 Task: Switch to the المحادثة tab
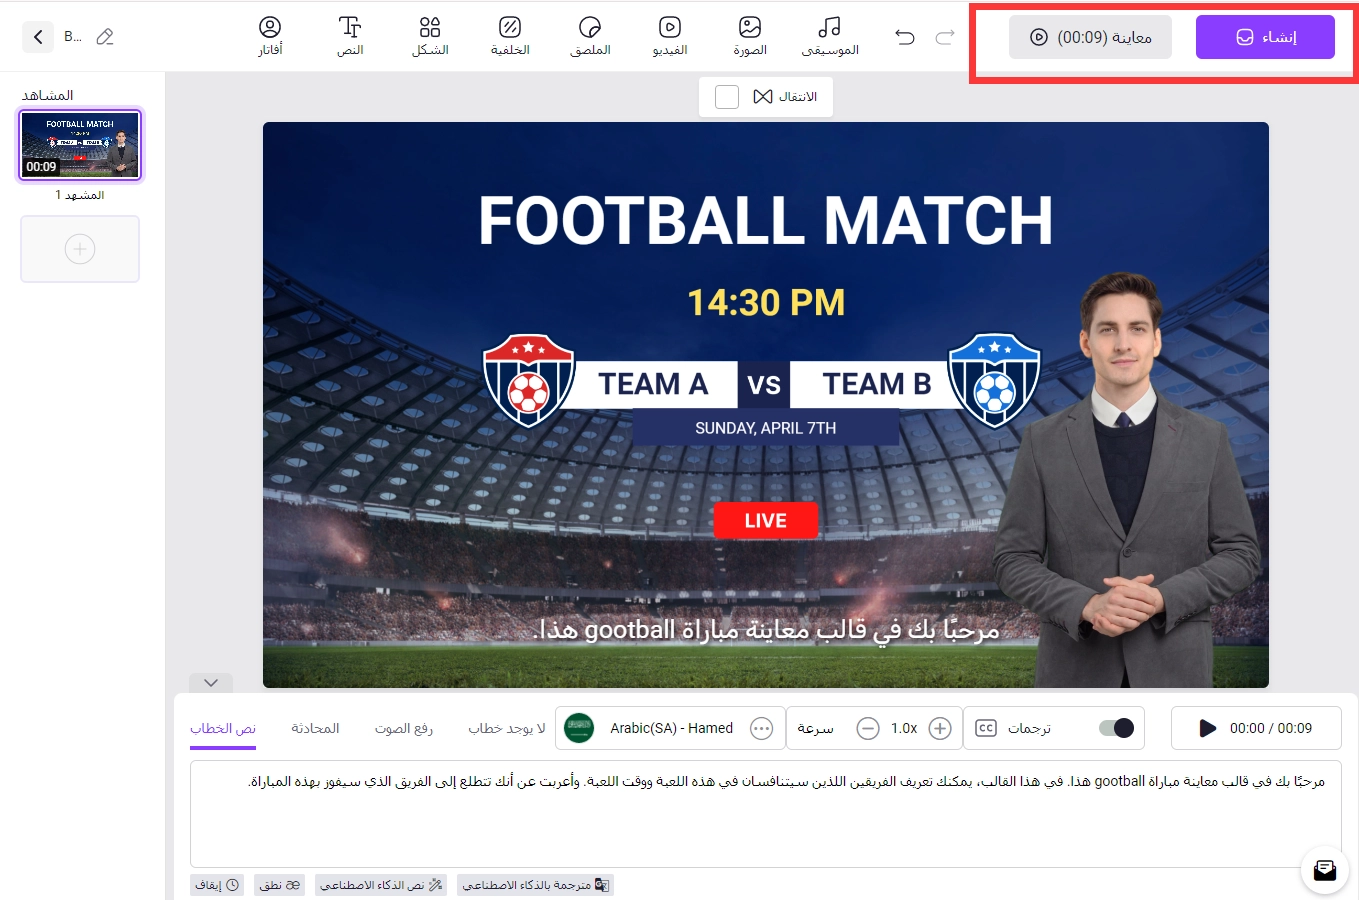tap(315, 728)
